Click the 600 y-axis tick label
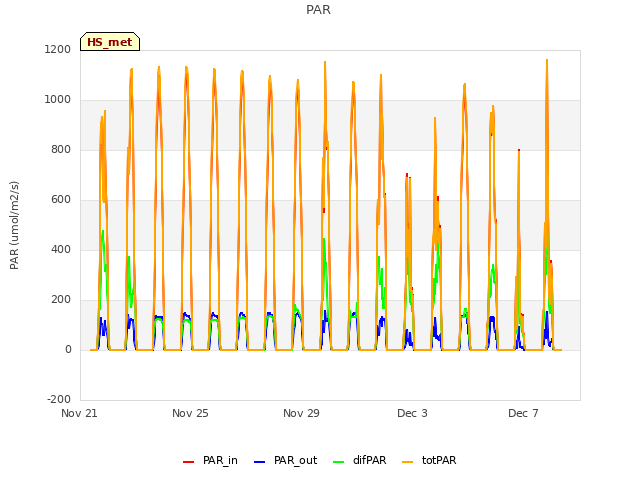The width and height of the screenshot is (640, 480). point(61,200)
